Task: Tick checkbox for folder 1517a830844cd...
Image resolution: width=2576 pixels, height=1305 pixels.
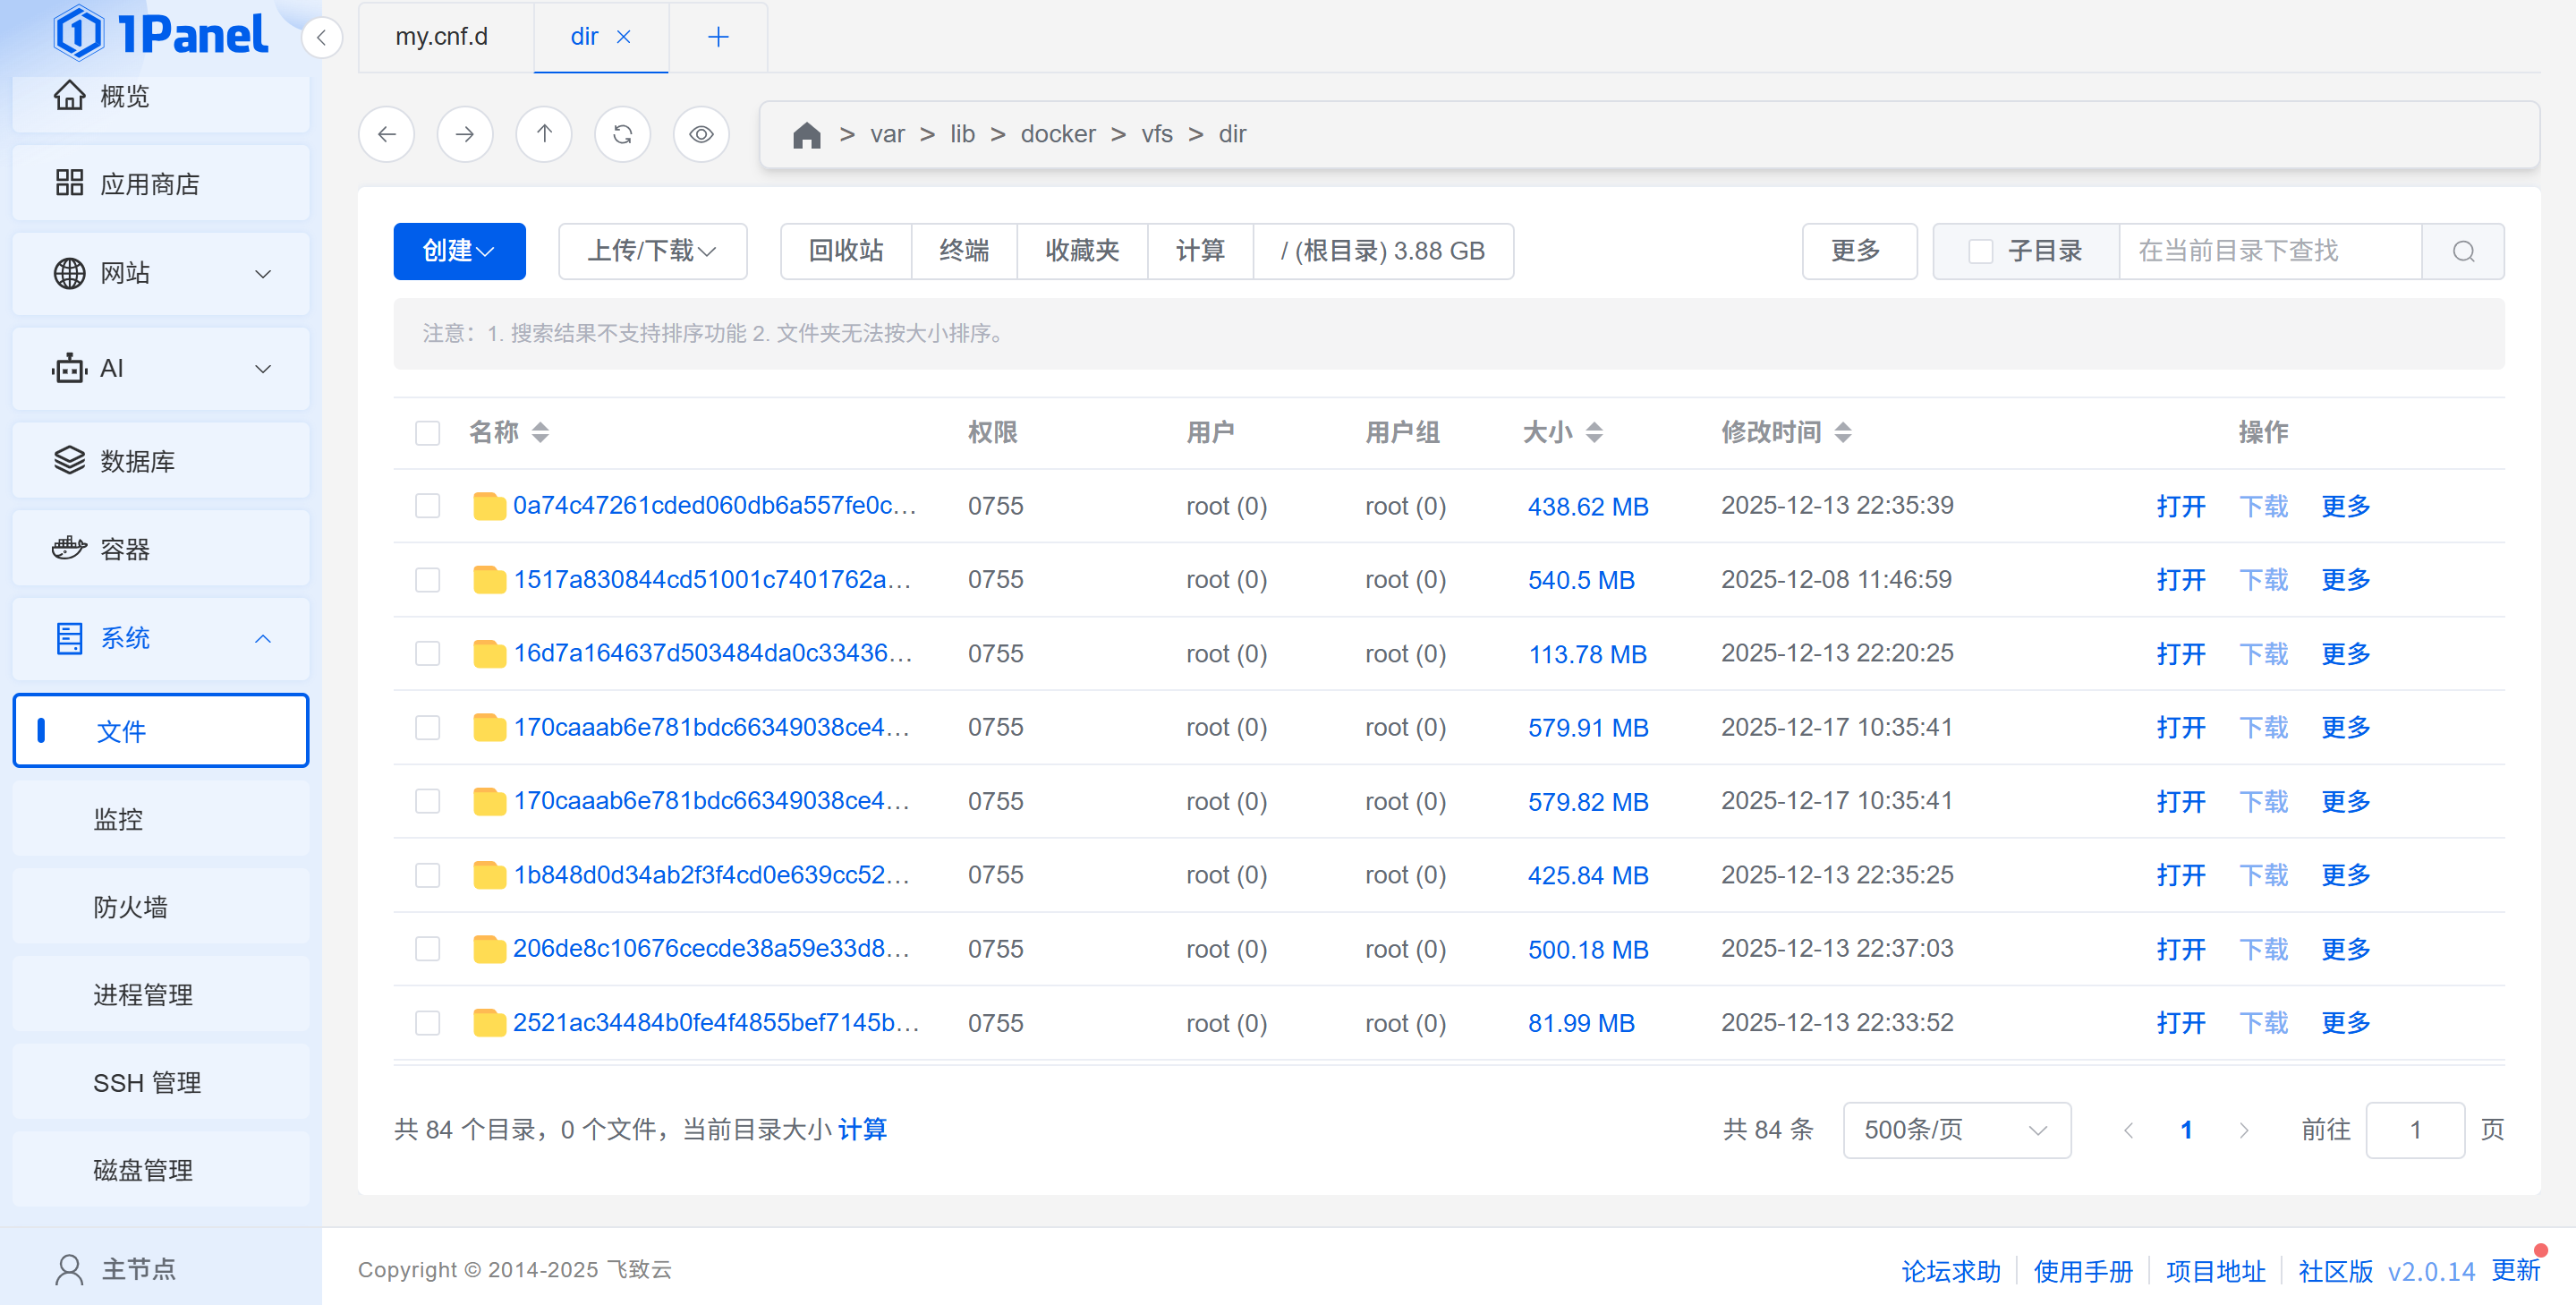Action: click(427, 580)
